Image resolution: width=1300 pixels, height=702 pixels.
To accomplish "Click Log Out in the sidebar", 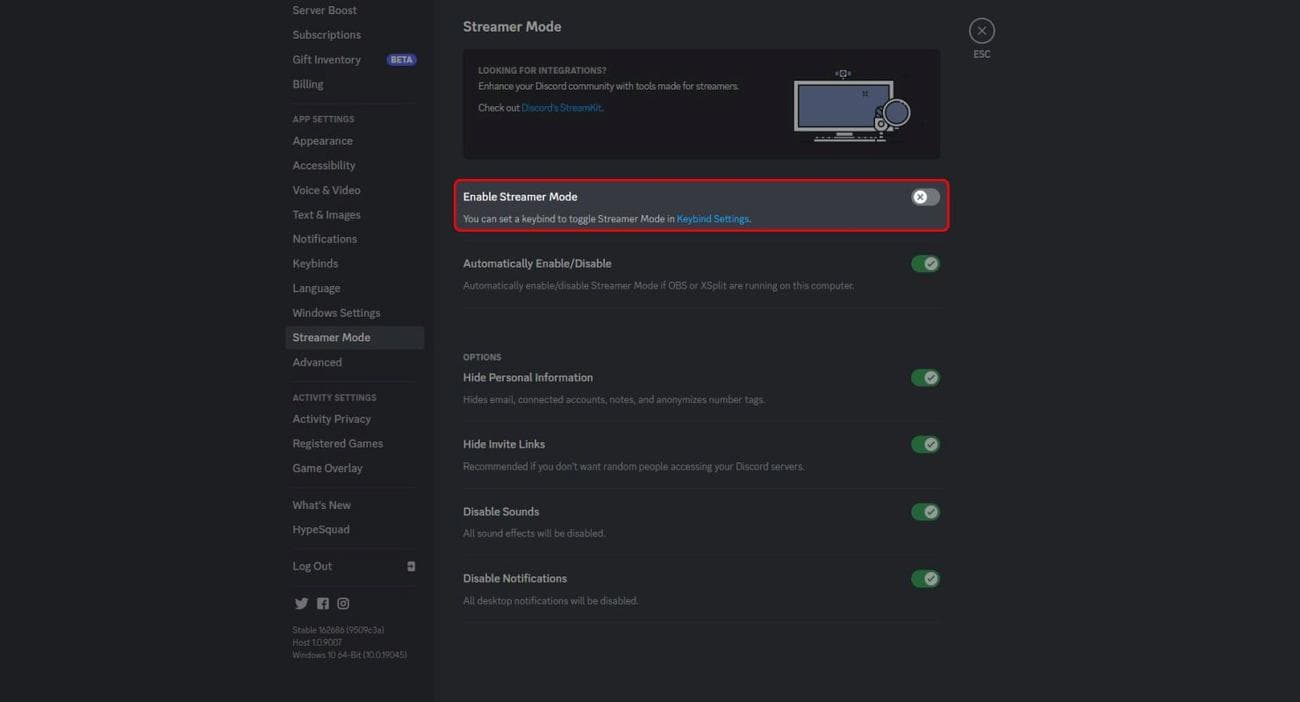I will (x=312, y=565).
